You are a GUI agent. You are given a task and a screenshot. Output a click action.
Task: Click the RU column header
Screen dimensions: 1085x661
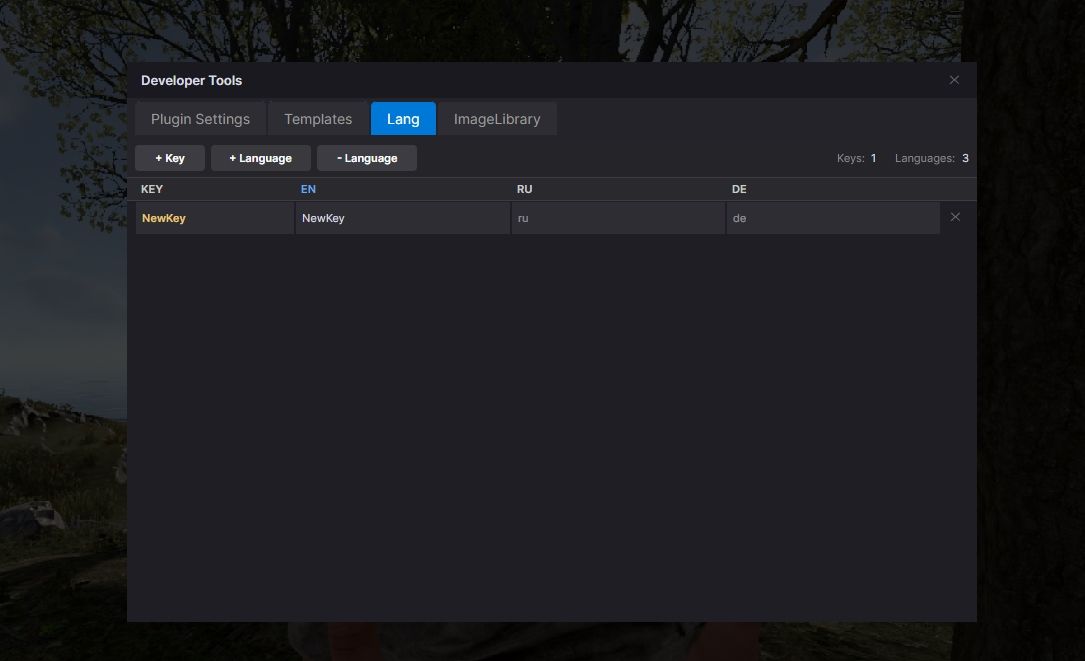tap(524, 189)
